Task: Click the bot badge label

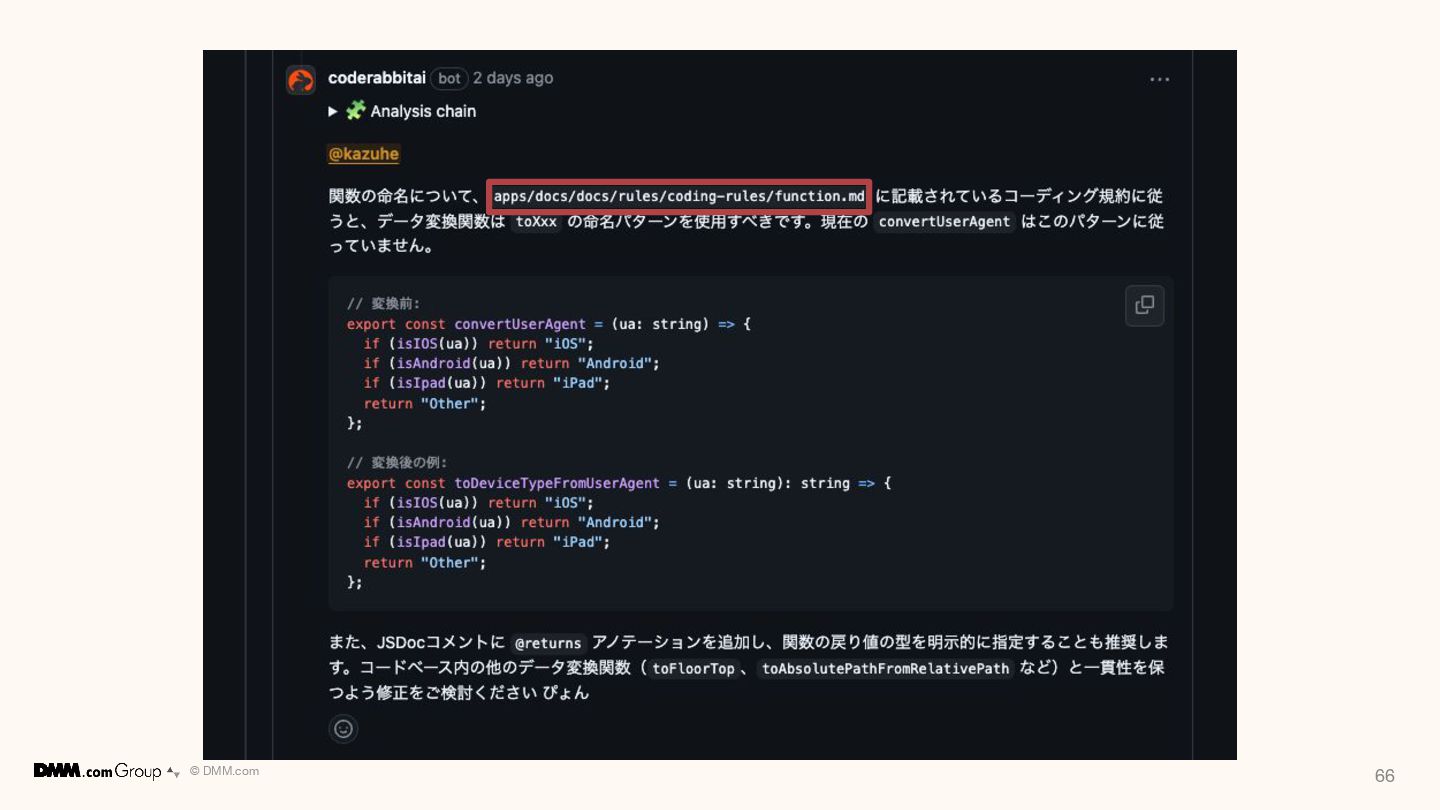Action: tap(450, 78)
